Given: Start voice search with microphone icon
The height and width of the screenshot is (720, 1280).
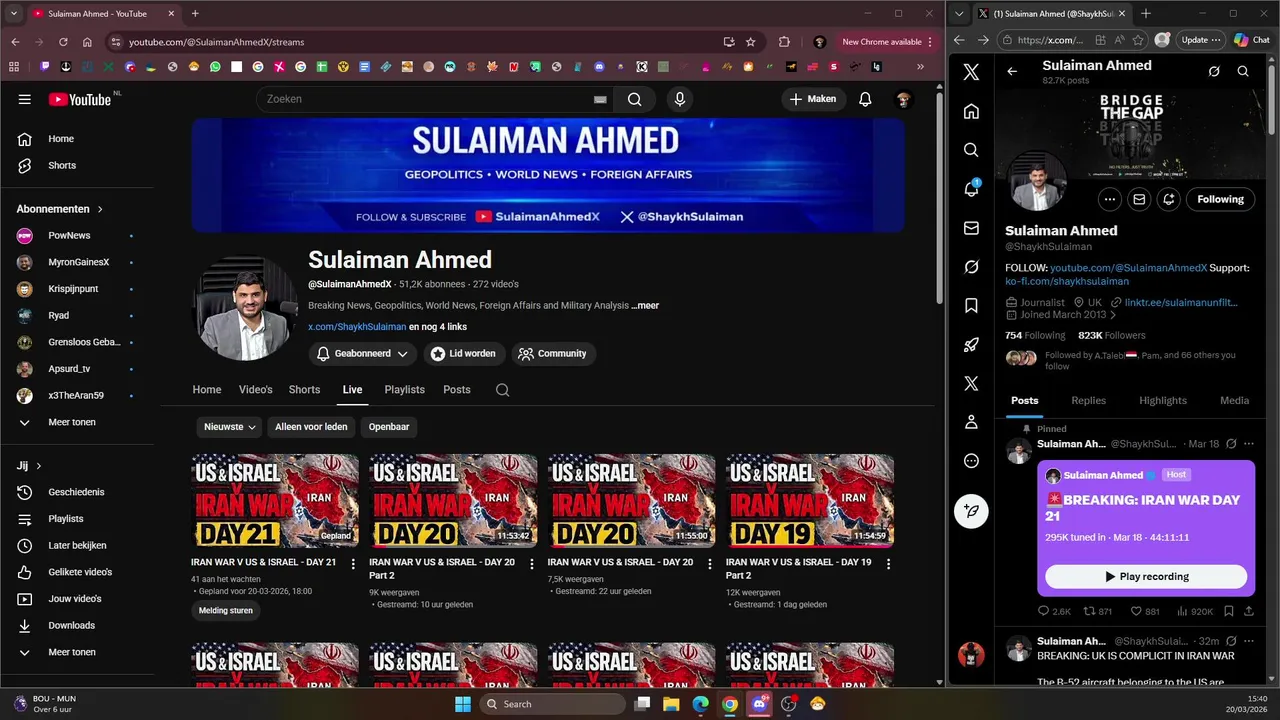Looking at the screenshot, I should (680, 99).
